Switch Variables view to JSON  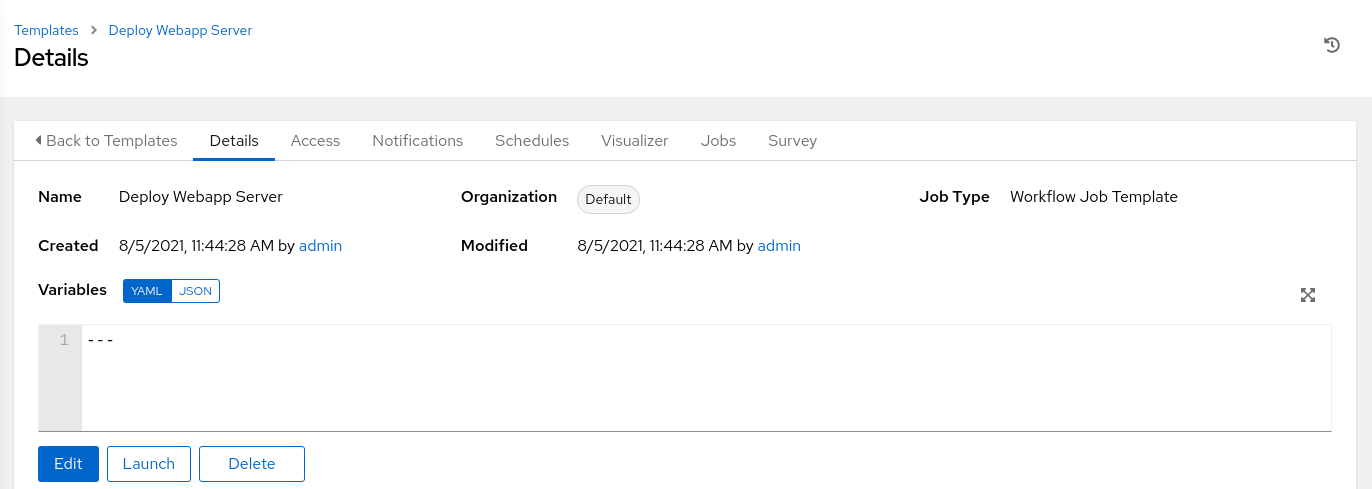point(195,291)
